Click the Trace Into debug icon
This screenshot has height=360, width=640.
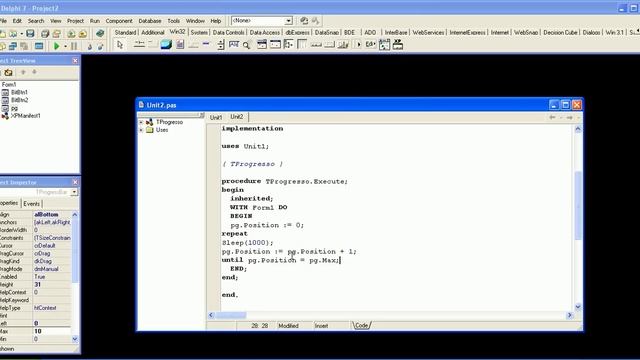pos(89,47)
